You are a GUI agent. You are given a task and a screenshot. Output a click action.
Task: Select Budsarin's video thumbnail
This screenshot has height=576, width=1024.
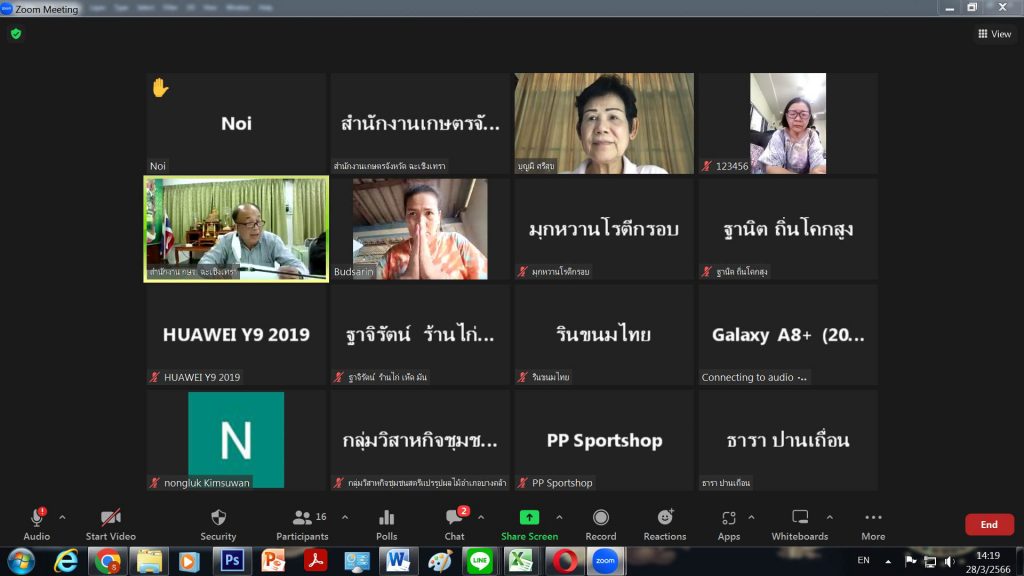tap(420, 229)
